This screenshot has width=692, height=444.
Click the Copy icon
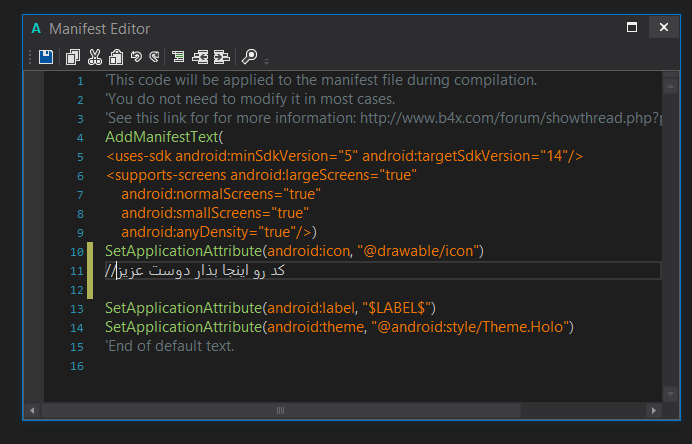pos(73,57)
